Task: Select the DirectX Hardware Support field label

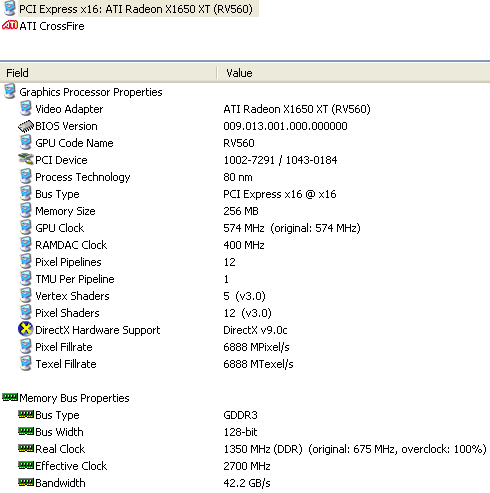Action: (x=98, y=330)
